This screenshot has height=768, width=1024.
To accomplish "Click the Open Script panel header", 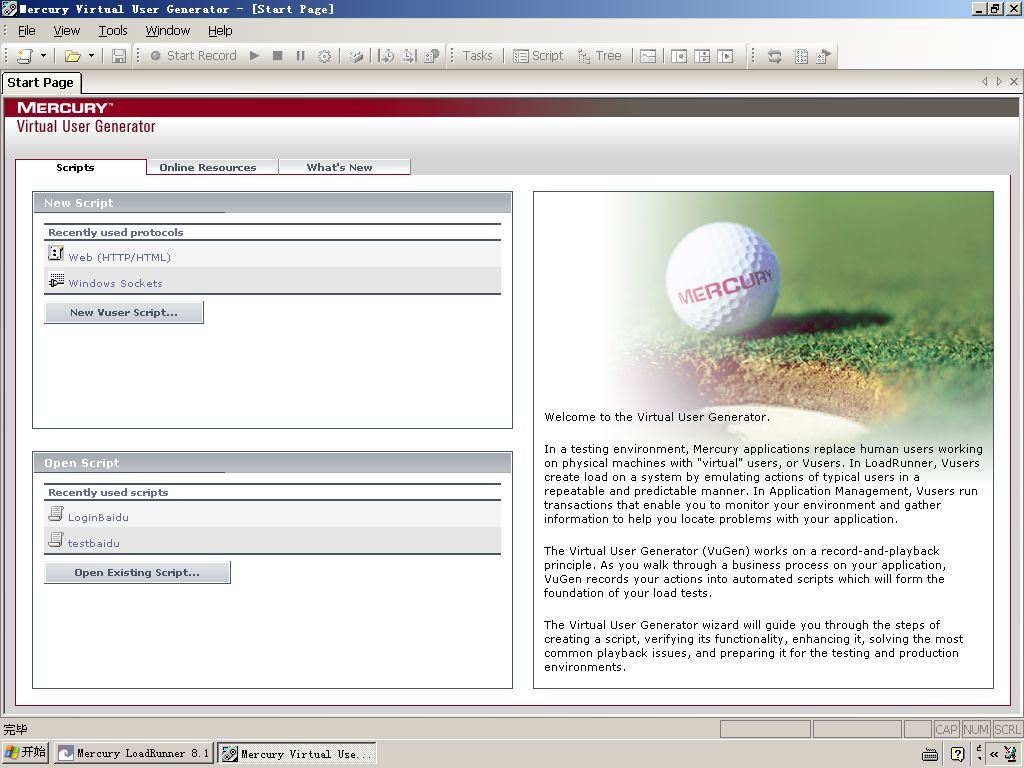I will pos(272,463).
